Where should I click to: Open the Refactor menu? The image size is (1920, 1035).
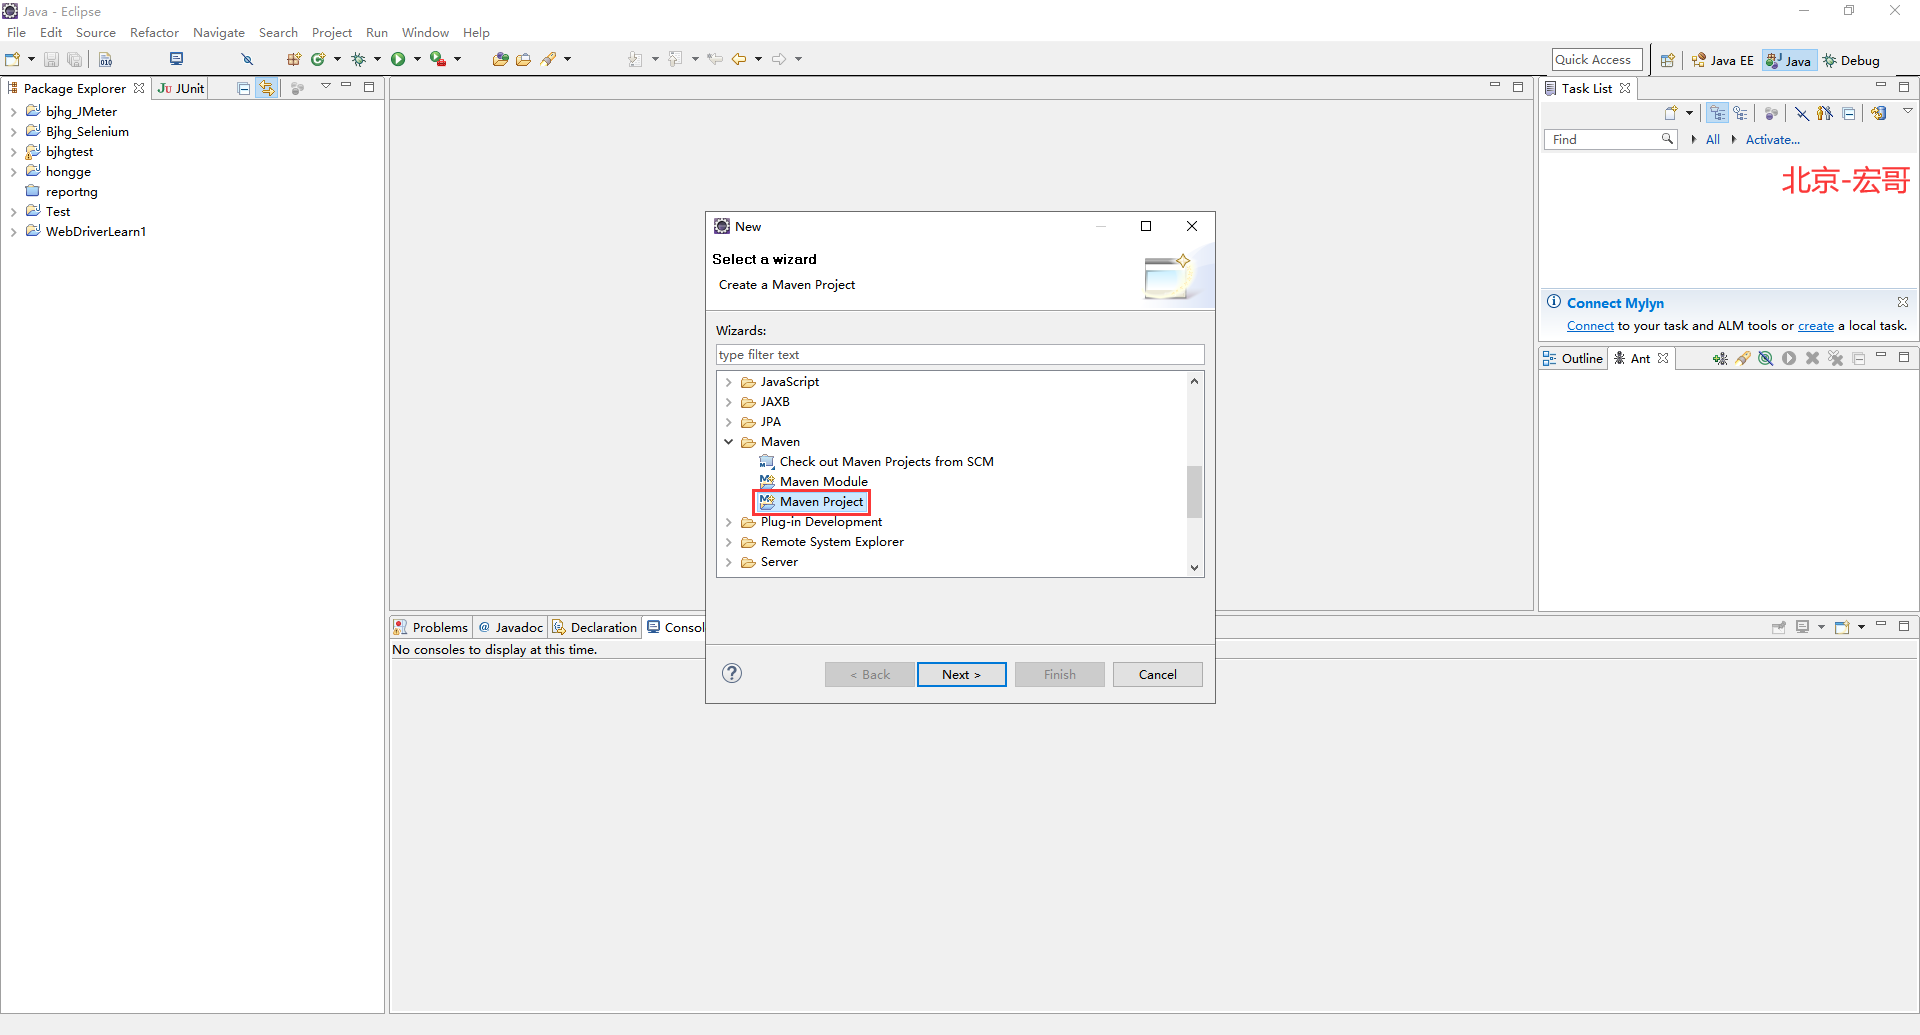tap(154, 33)
